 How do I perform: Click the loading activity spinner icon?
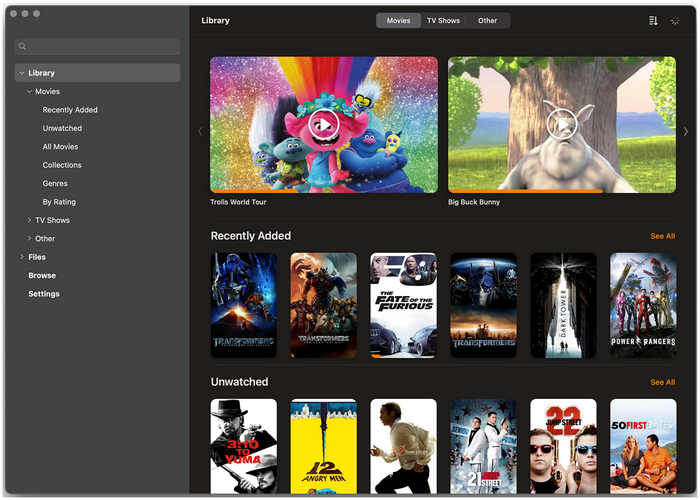pyautogui.click(x=675, y=20)
